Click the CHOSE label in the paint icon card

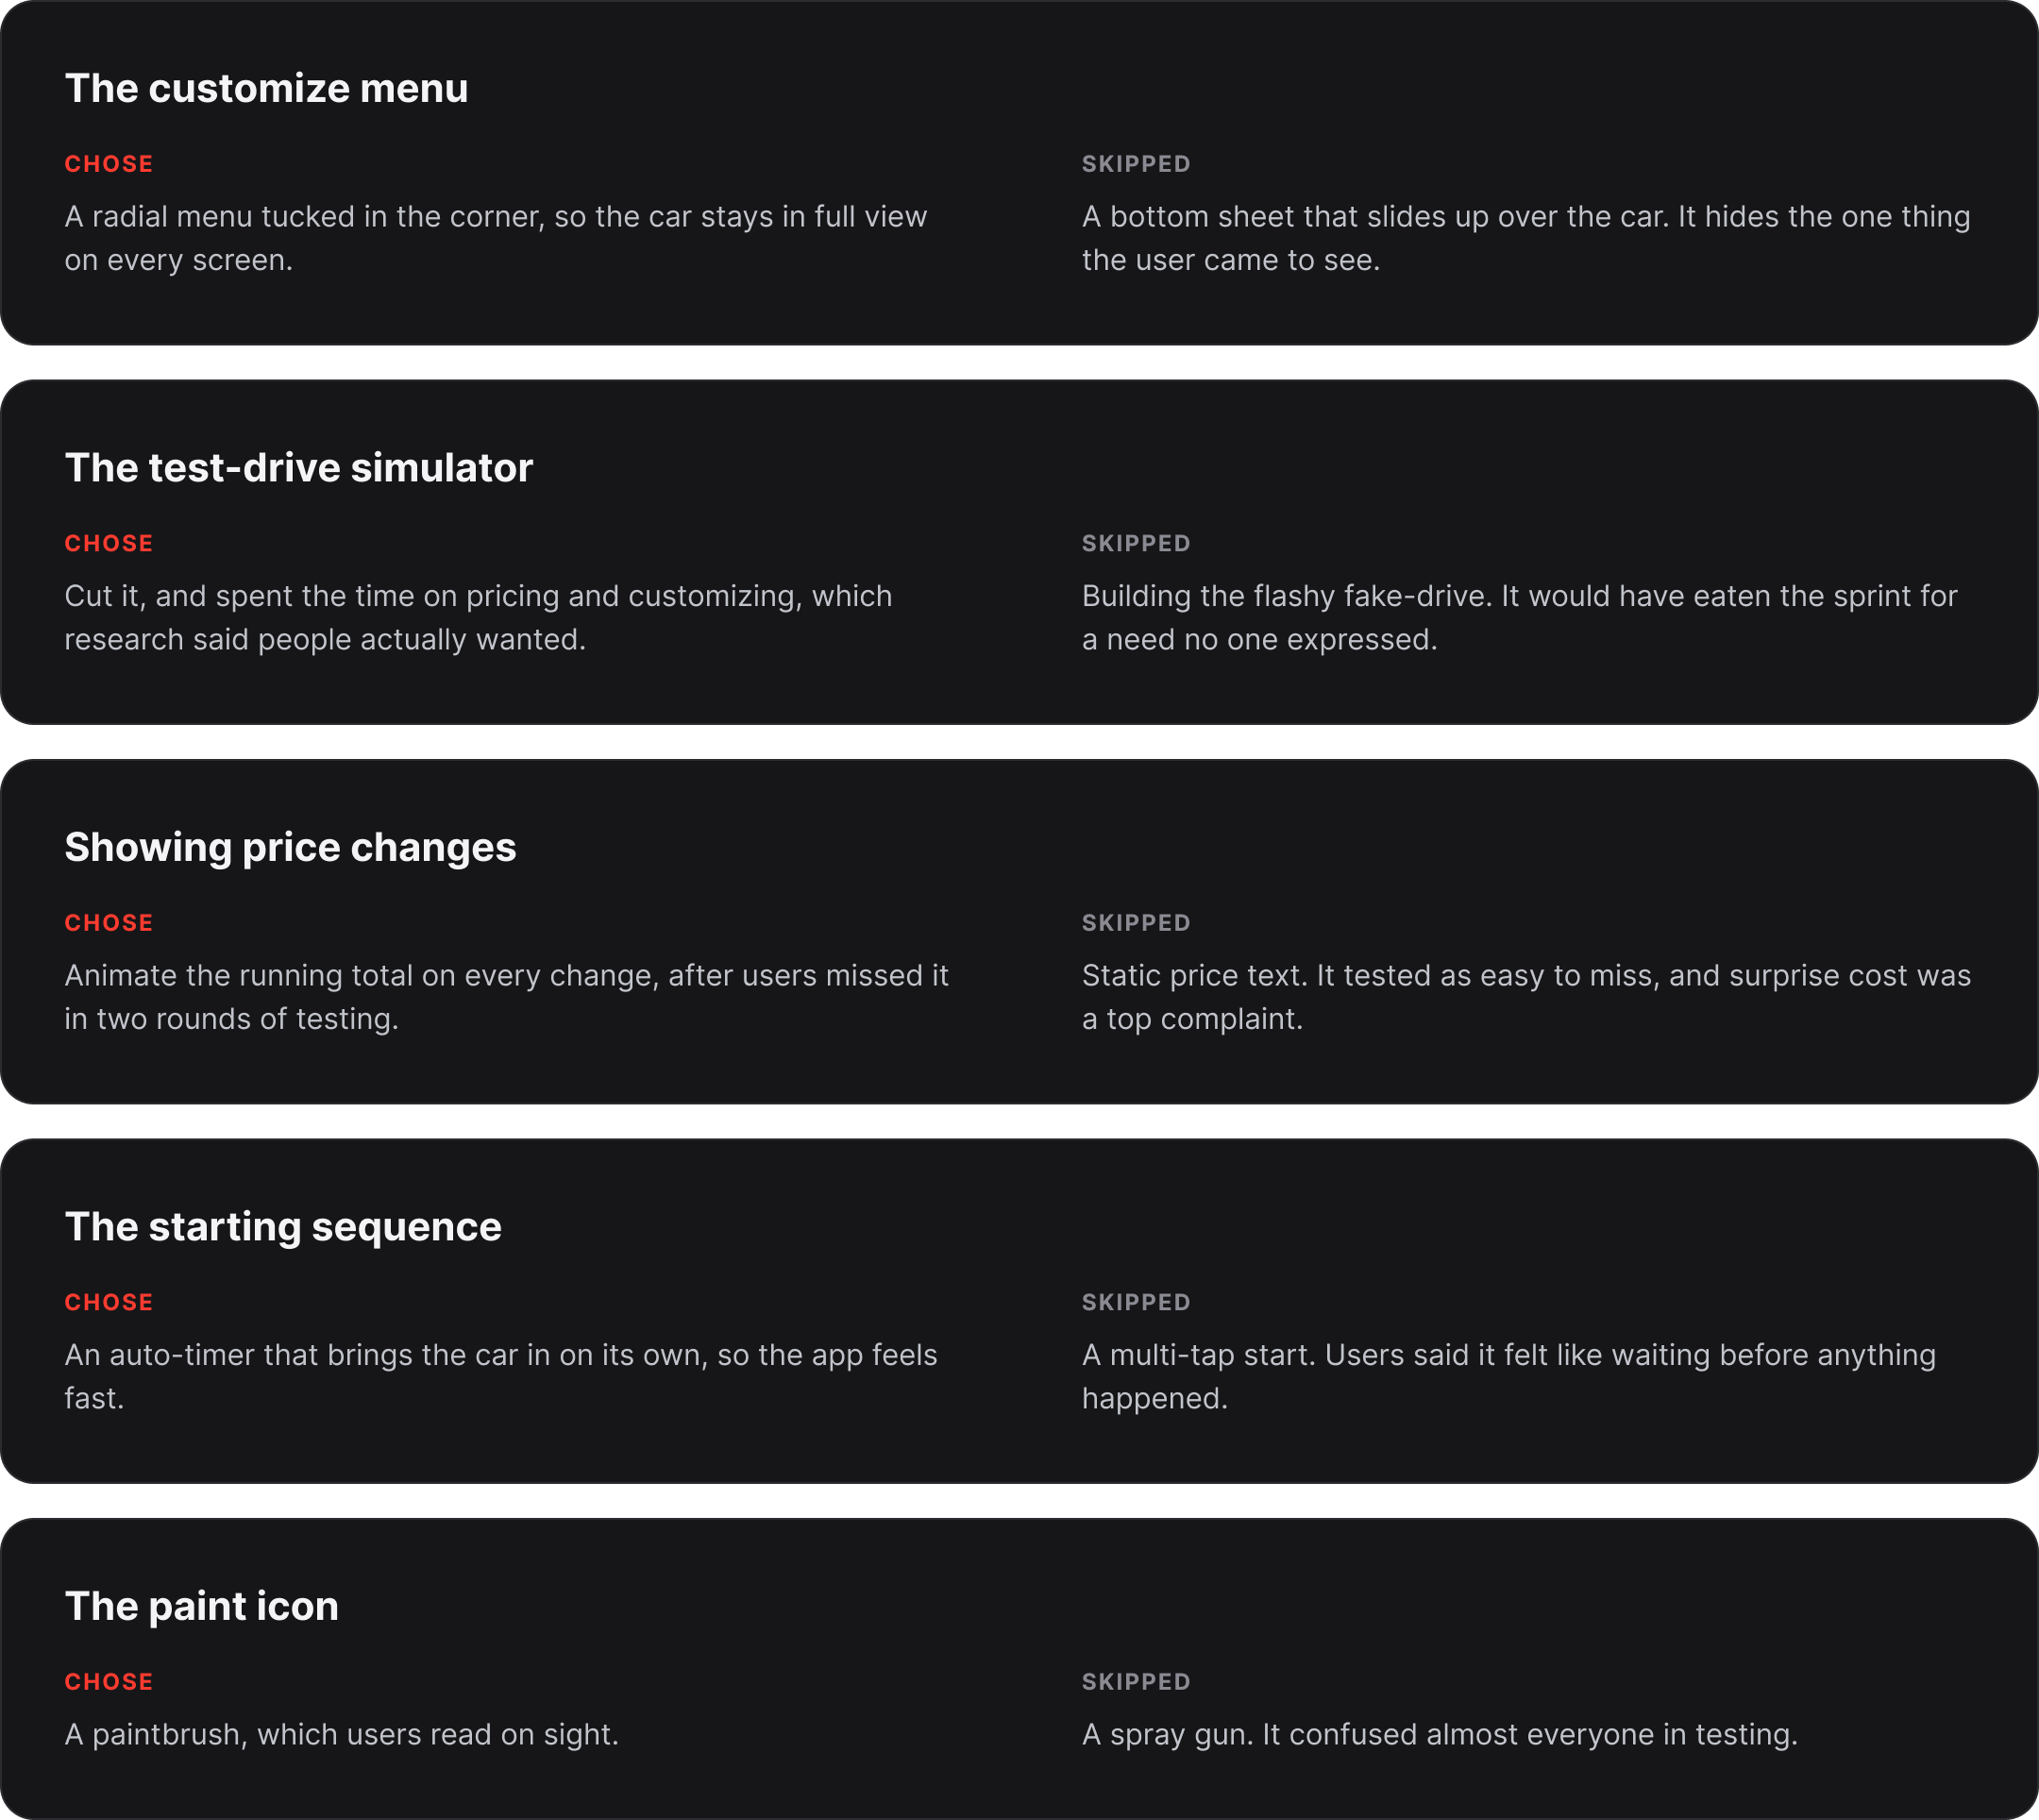[109, 1682]
